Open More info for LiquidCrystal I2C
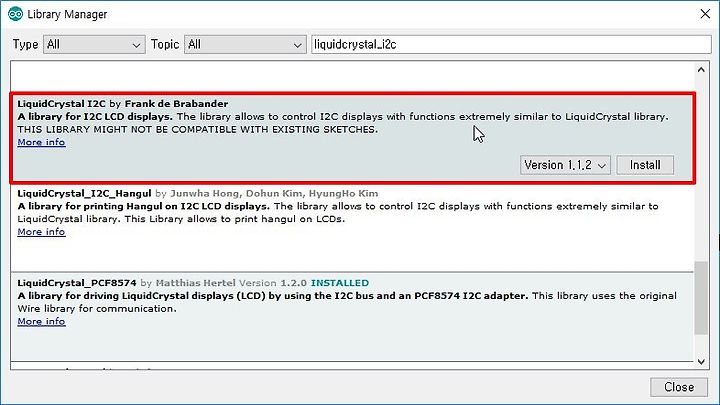This screenshot has width=720, height=405. (41, 142)
